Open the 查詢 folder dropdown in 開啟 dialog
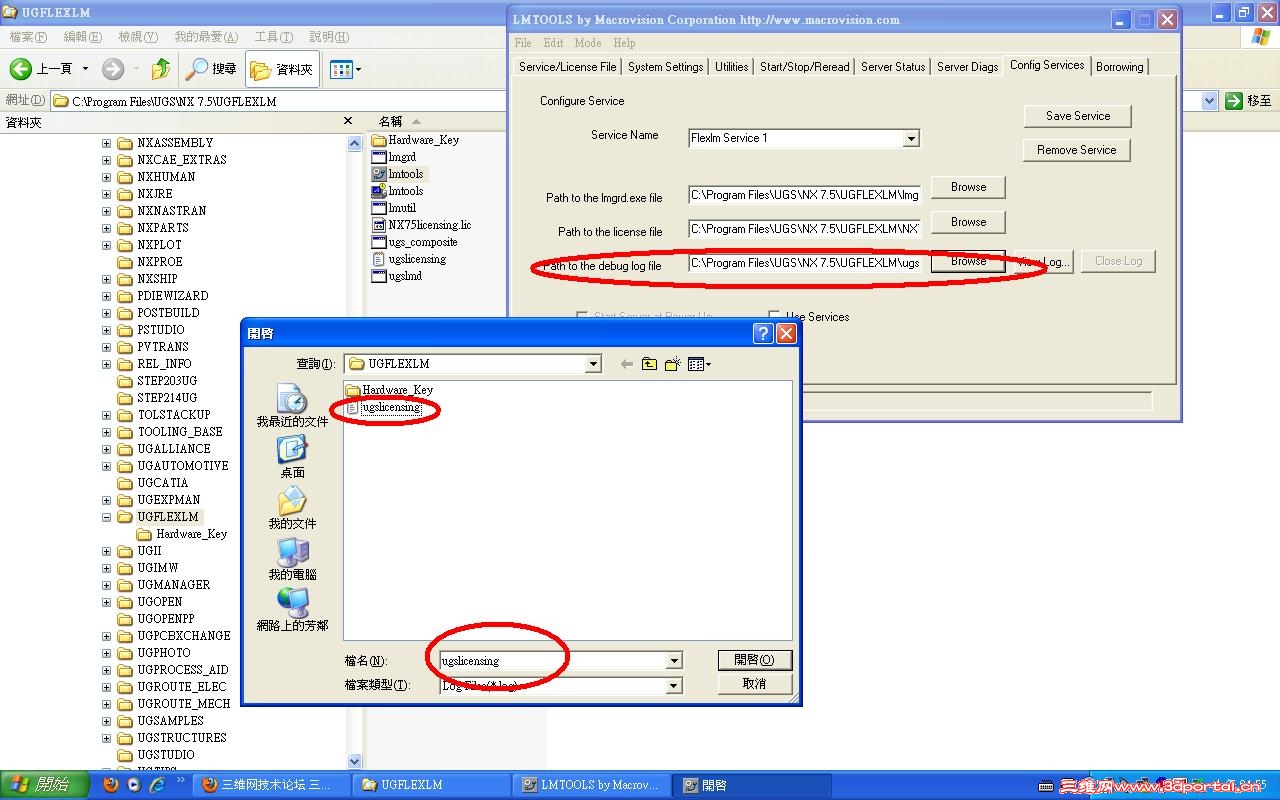Screen dimensions: 1280x800 point(594,364)
